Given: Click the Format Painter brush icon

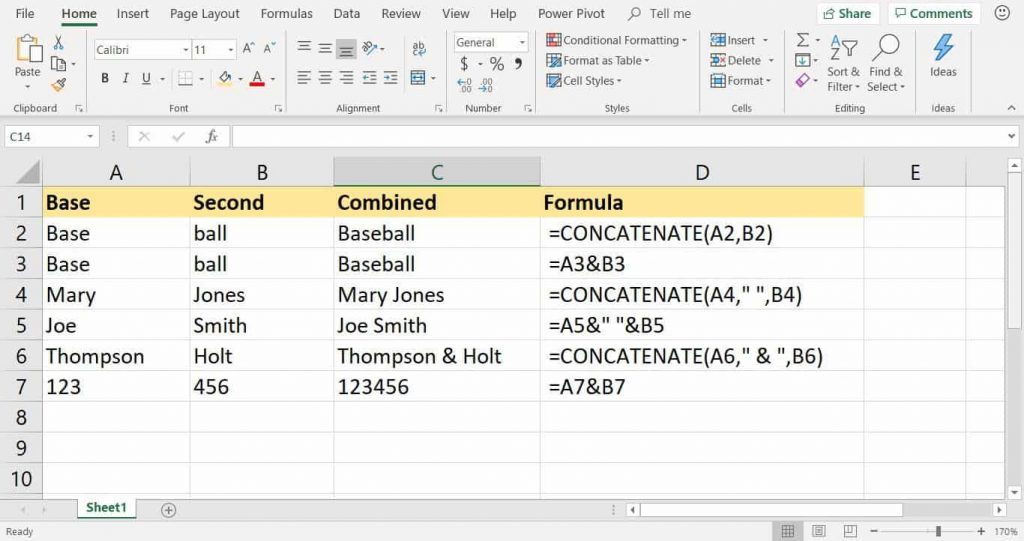Looking at the screenshot, I should [58, 85].
